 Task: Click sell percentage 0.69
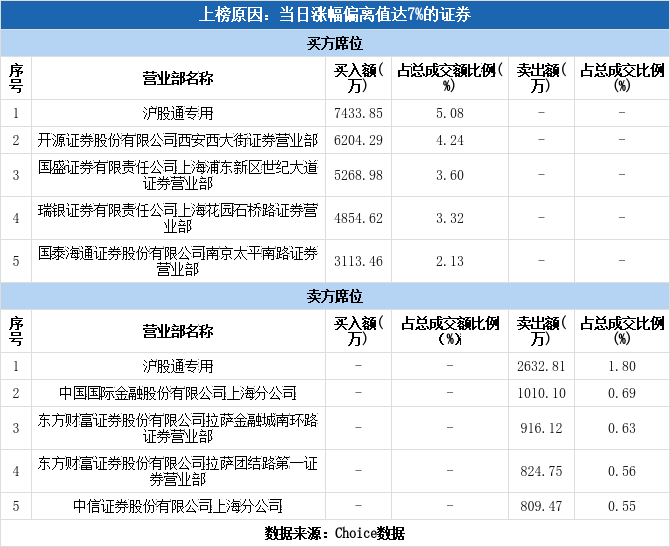point(622,393)
